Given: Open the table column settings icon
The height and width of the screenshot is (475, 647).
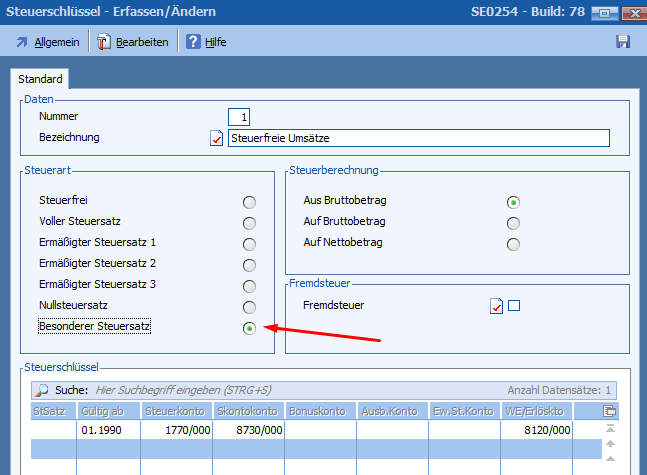Looking at the screenshot, I should pos(610,410).
